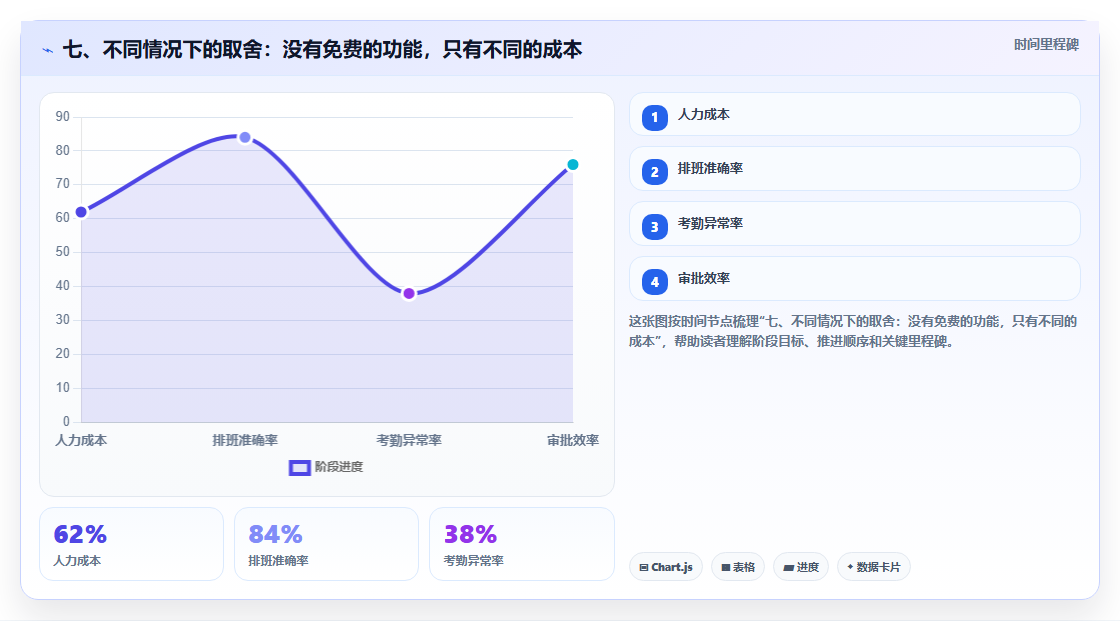
Task: Click the section heading 七、不同情况下的取舍
Action: tap(322, 50)
